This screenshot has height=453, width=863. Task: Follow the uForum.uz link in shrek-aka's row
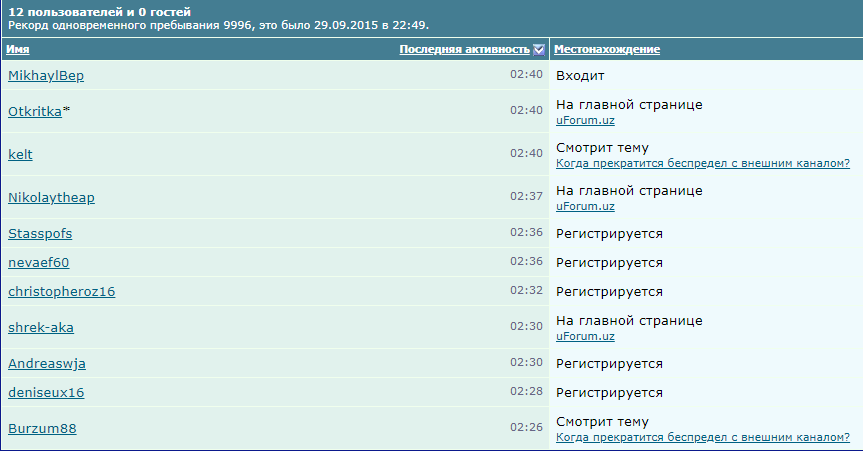coord(585,336)
